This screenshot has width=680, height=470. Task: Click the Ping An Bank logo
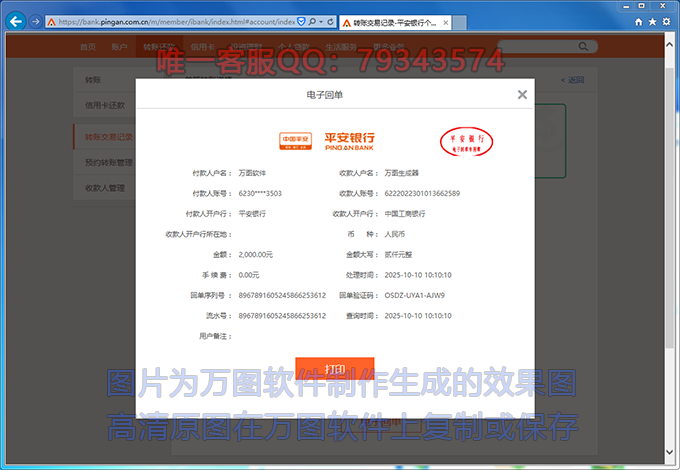(x=326, y=141)
